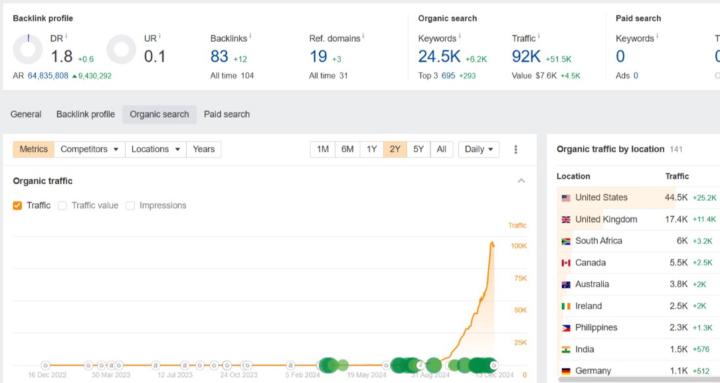This screenshot has height=383, width=720.
Task: Click the United Kingdom flag icon
Action: [566, 220]
